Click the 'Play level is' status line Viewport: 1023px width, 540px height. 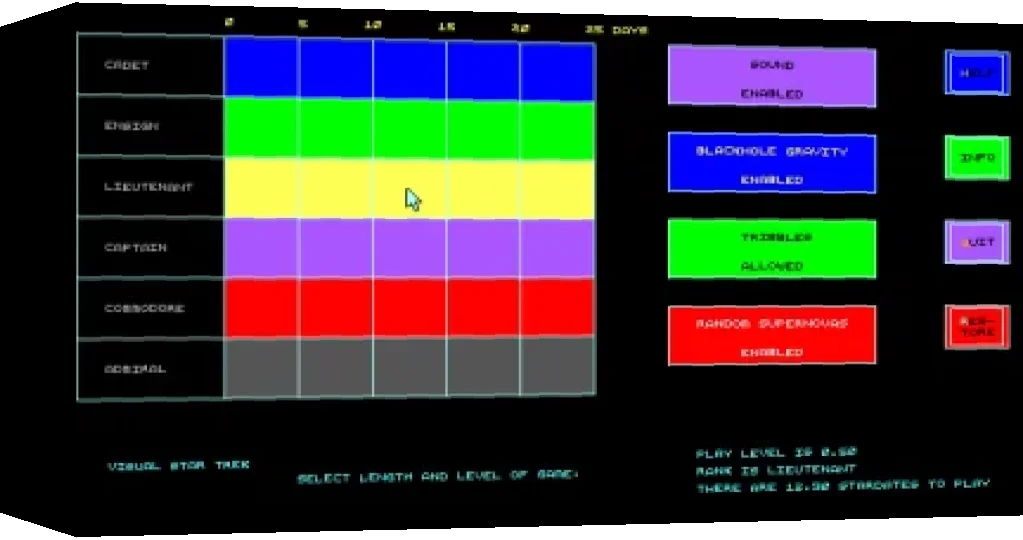click(x=776, y=452)
